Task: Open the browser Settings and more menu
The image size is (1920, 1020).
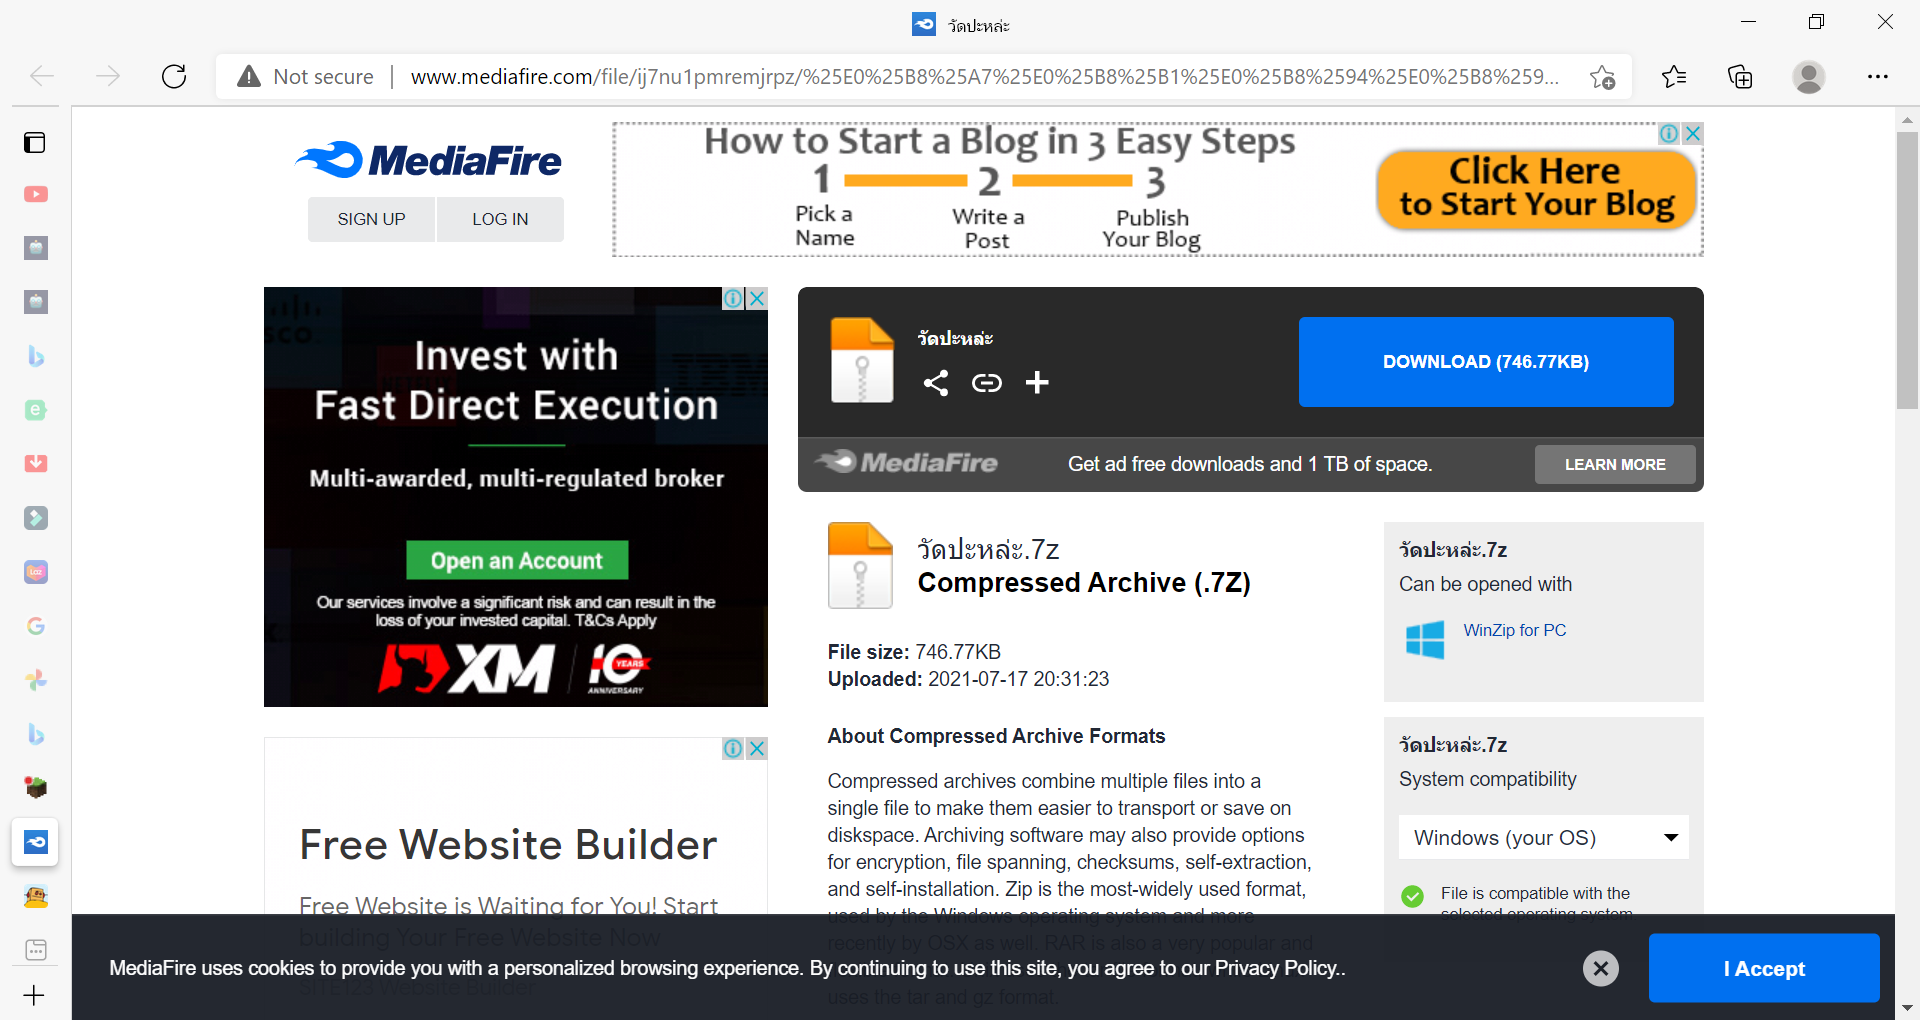Action: pyautogui.click(x=1877, y=76)
